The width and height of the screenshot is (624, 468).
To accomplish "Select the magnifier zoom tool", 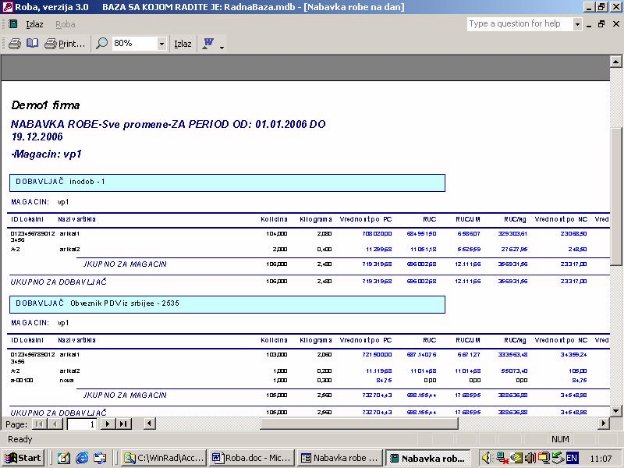I will [x=103, y=44].
